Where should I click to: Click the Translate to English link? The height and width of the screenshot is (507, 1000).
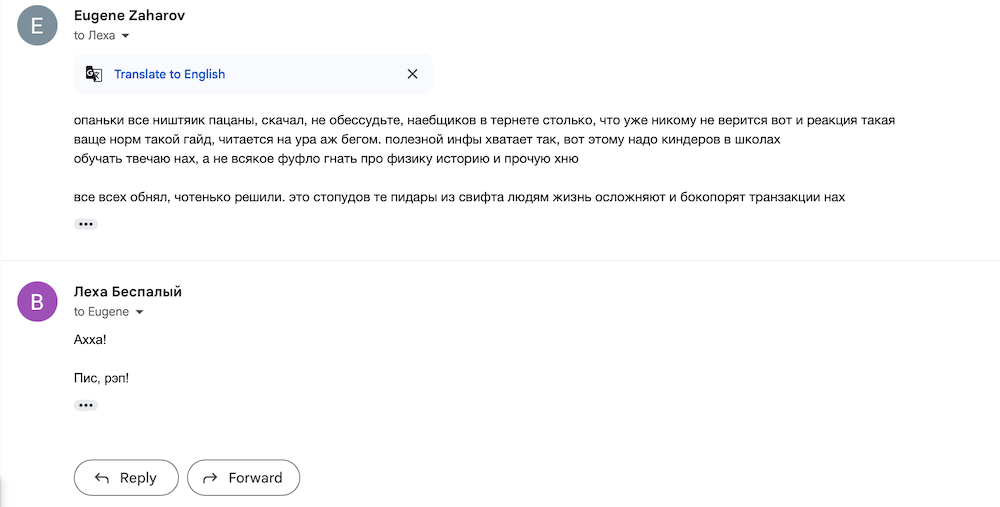coord(169,74)
